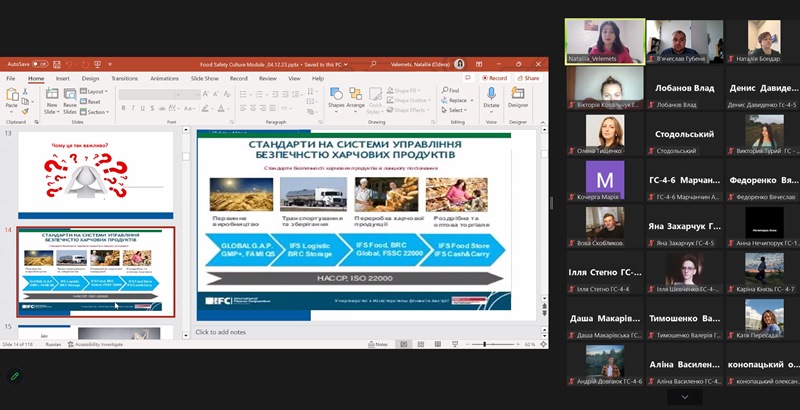Expand the Section dropdown

pyautogui.click(x=95, y=111)
